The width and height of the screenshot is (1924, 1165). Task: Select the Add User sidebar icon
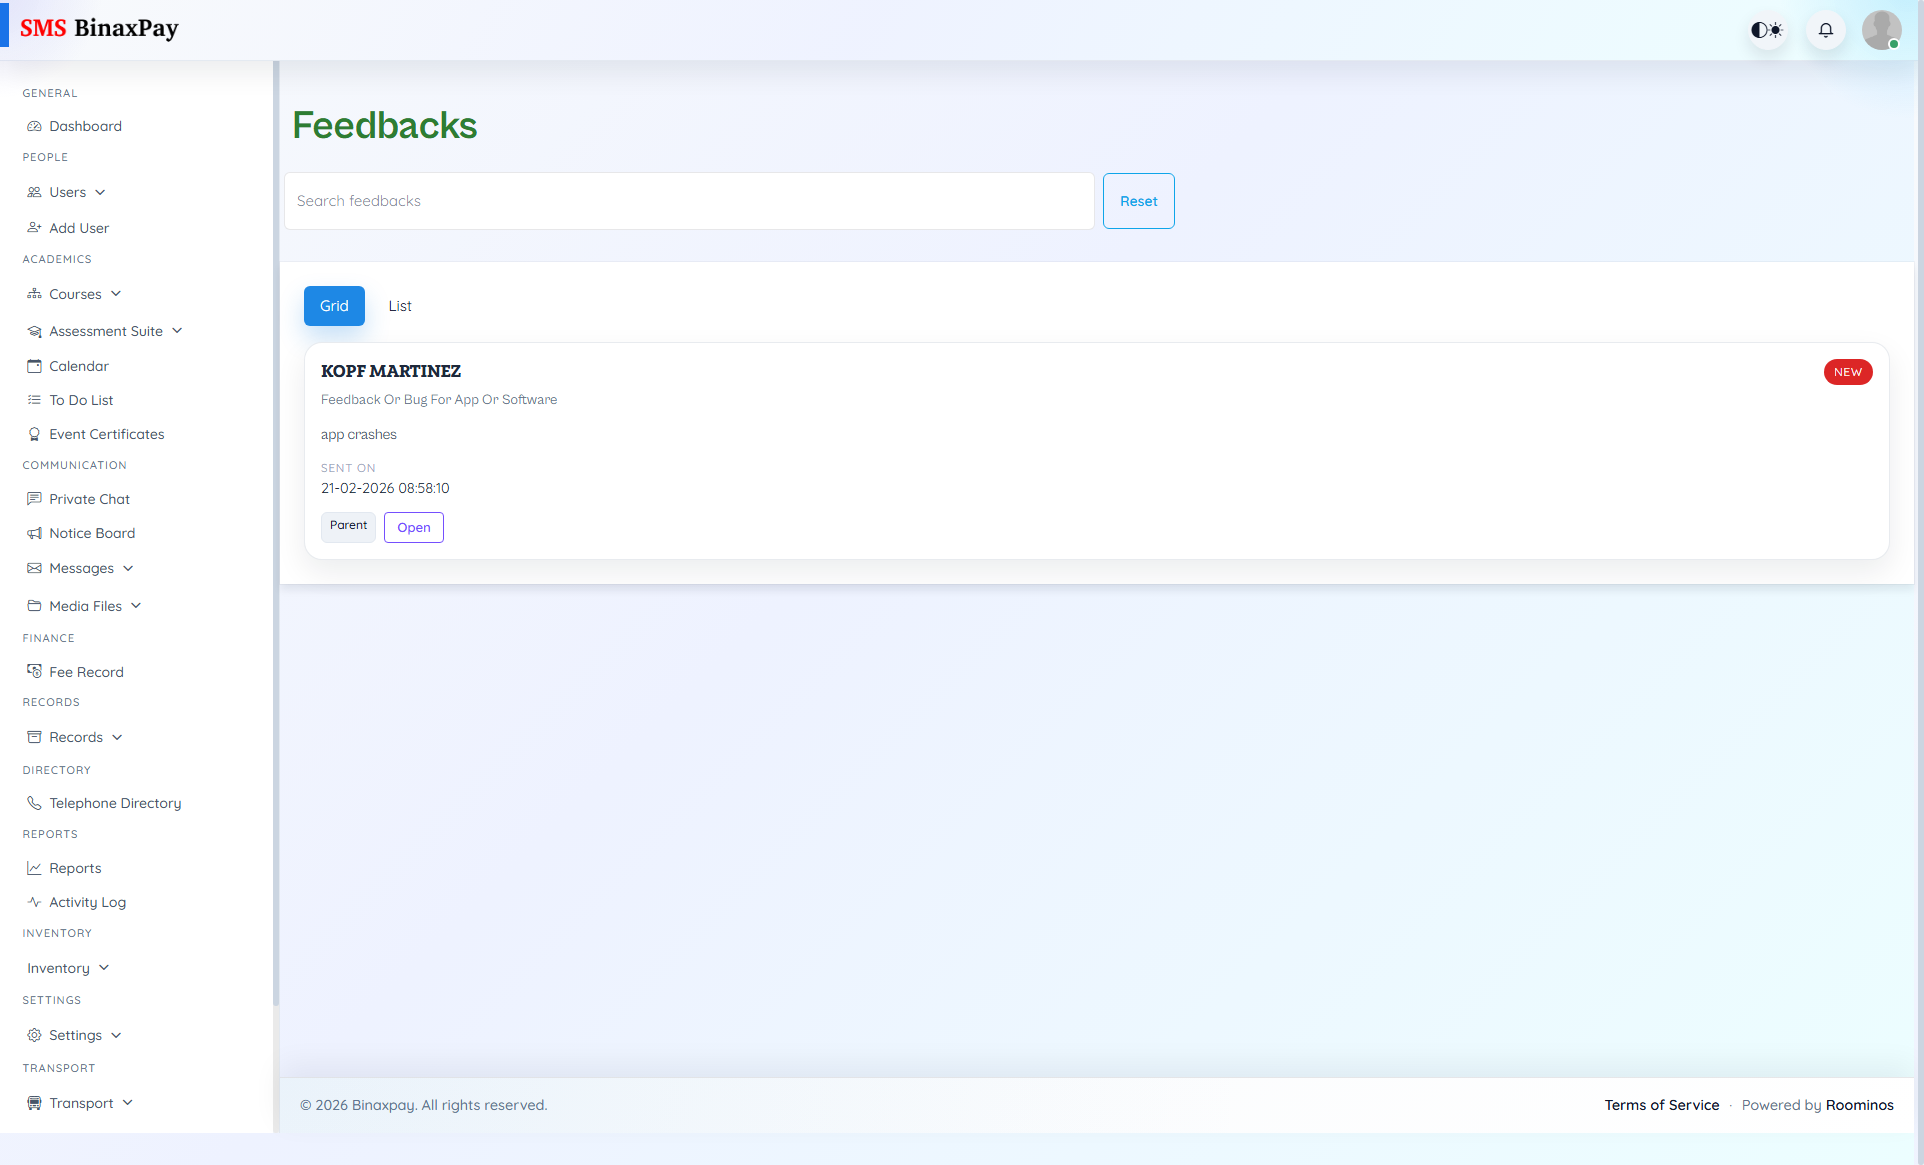tap(35, 228)
